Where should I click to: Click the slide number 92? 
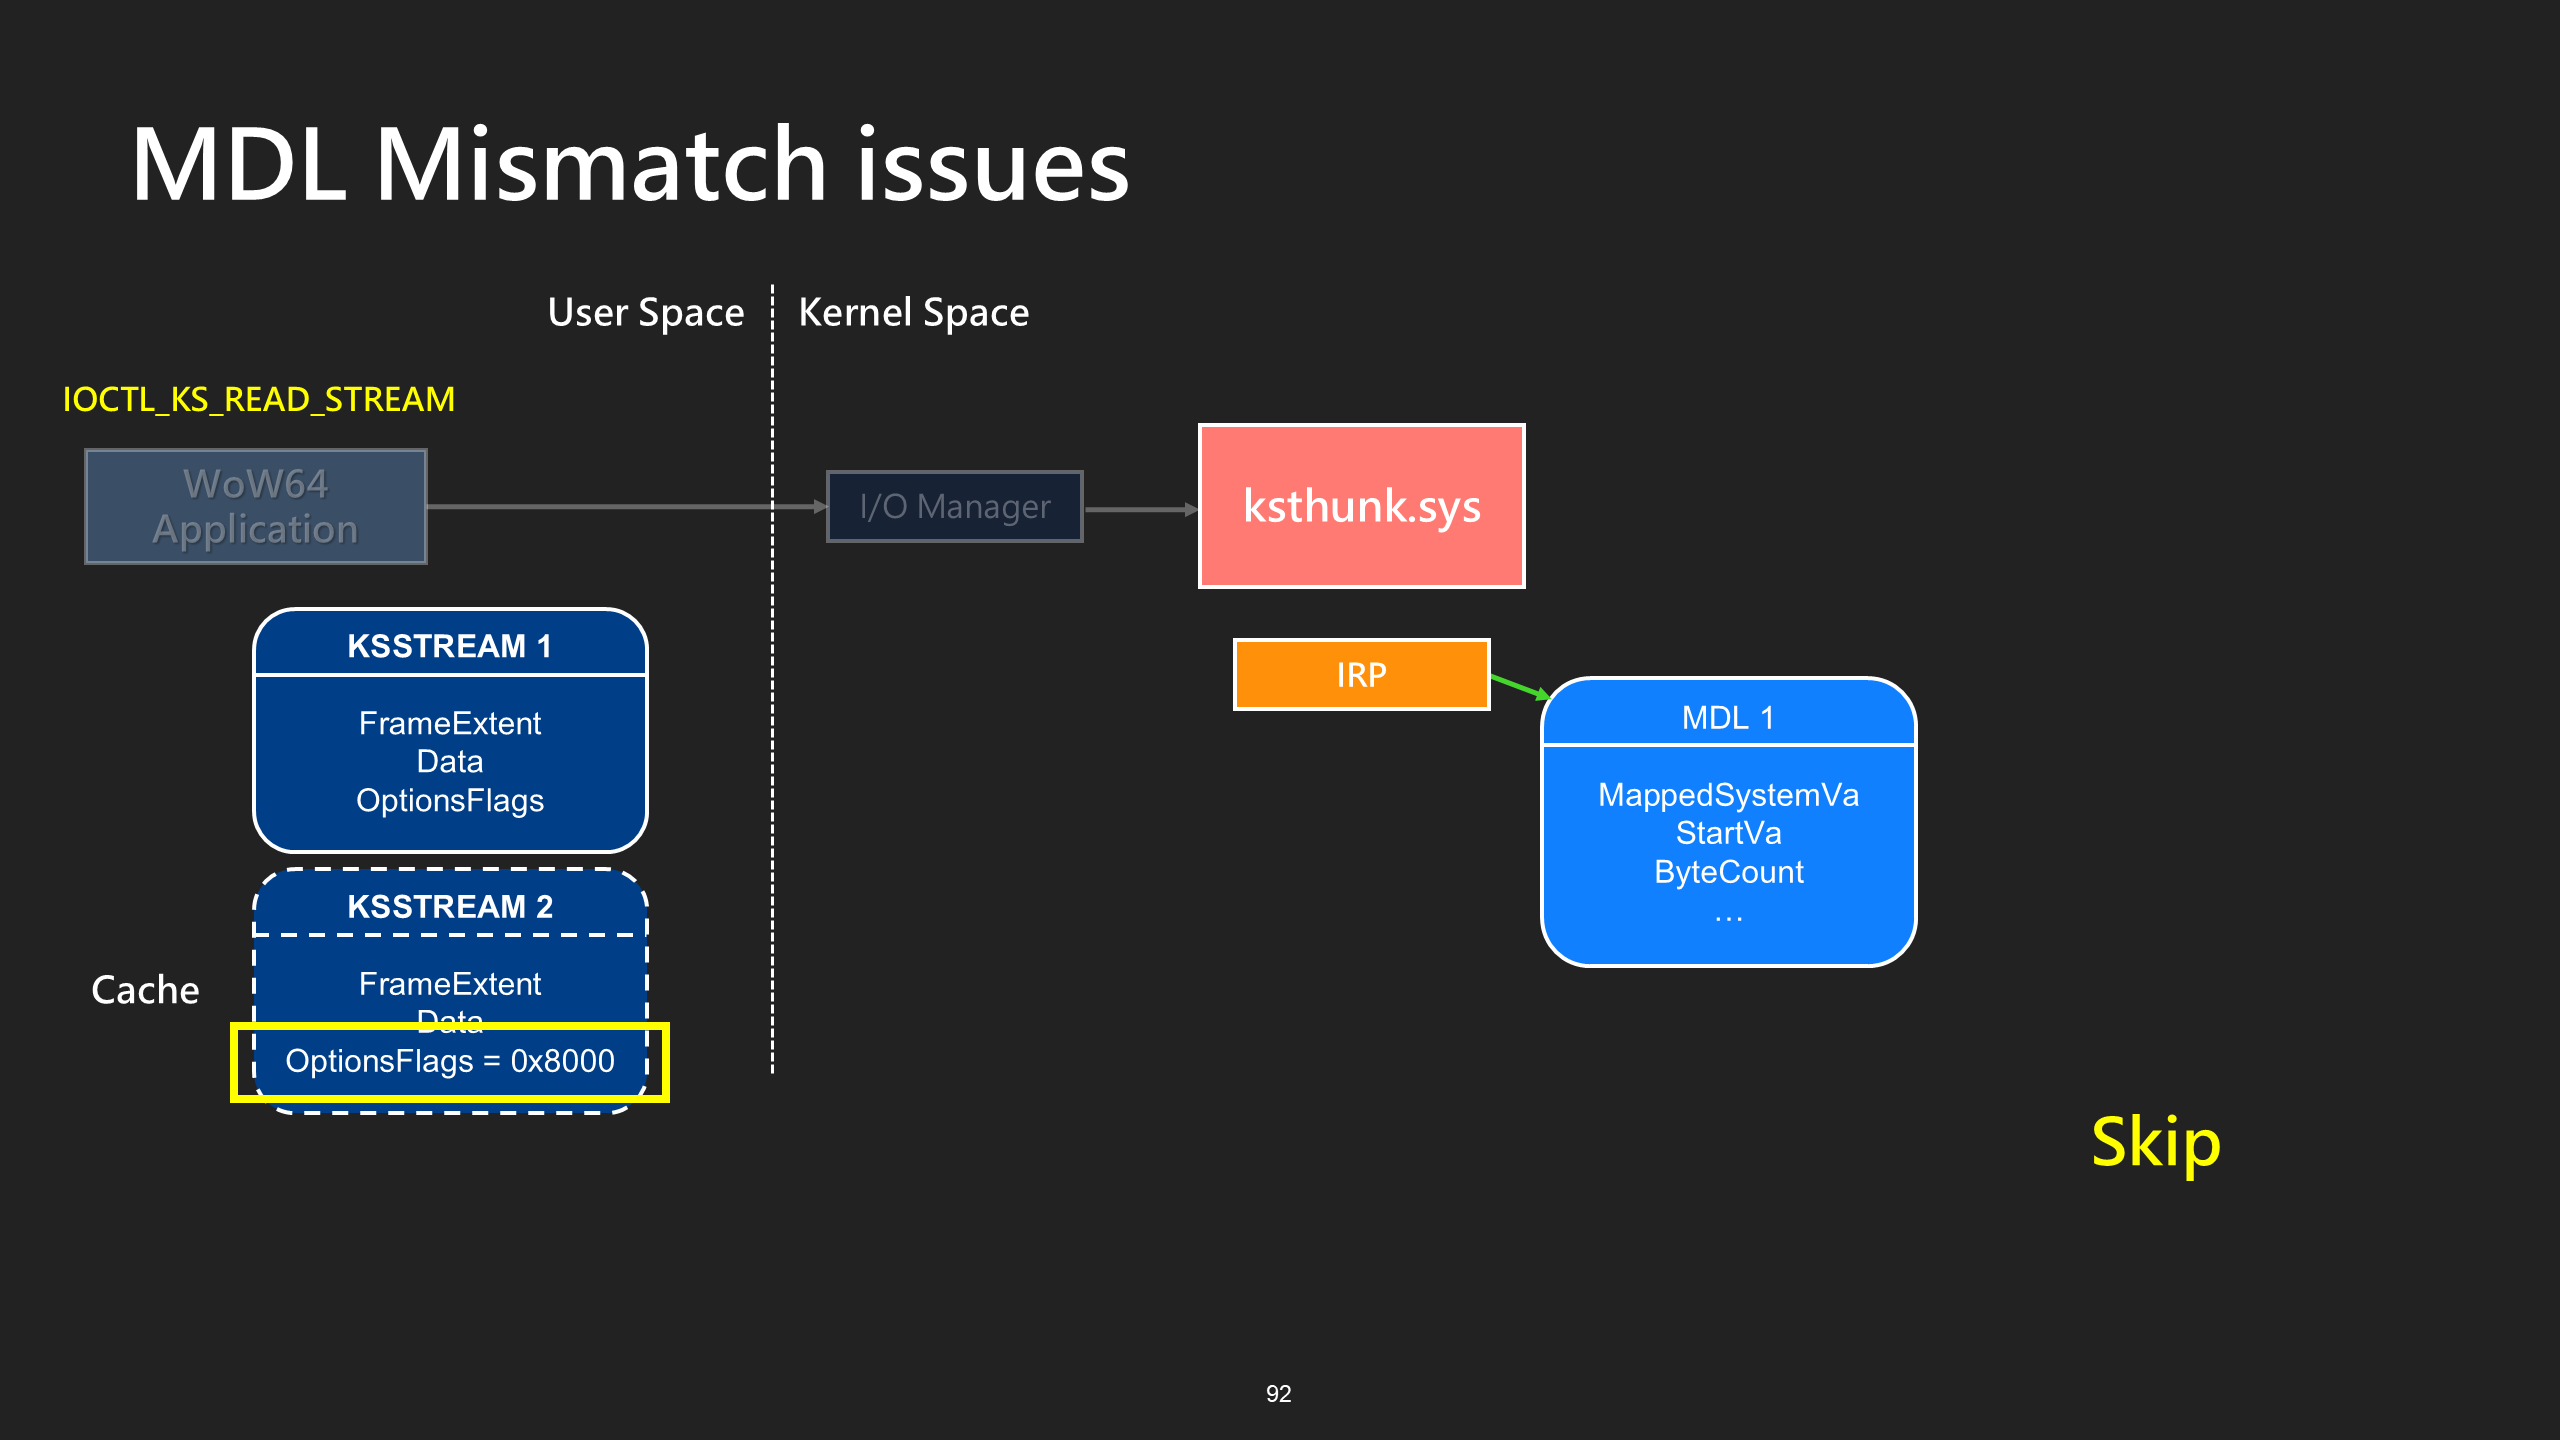(x=1279, y=1394)
